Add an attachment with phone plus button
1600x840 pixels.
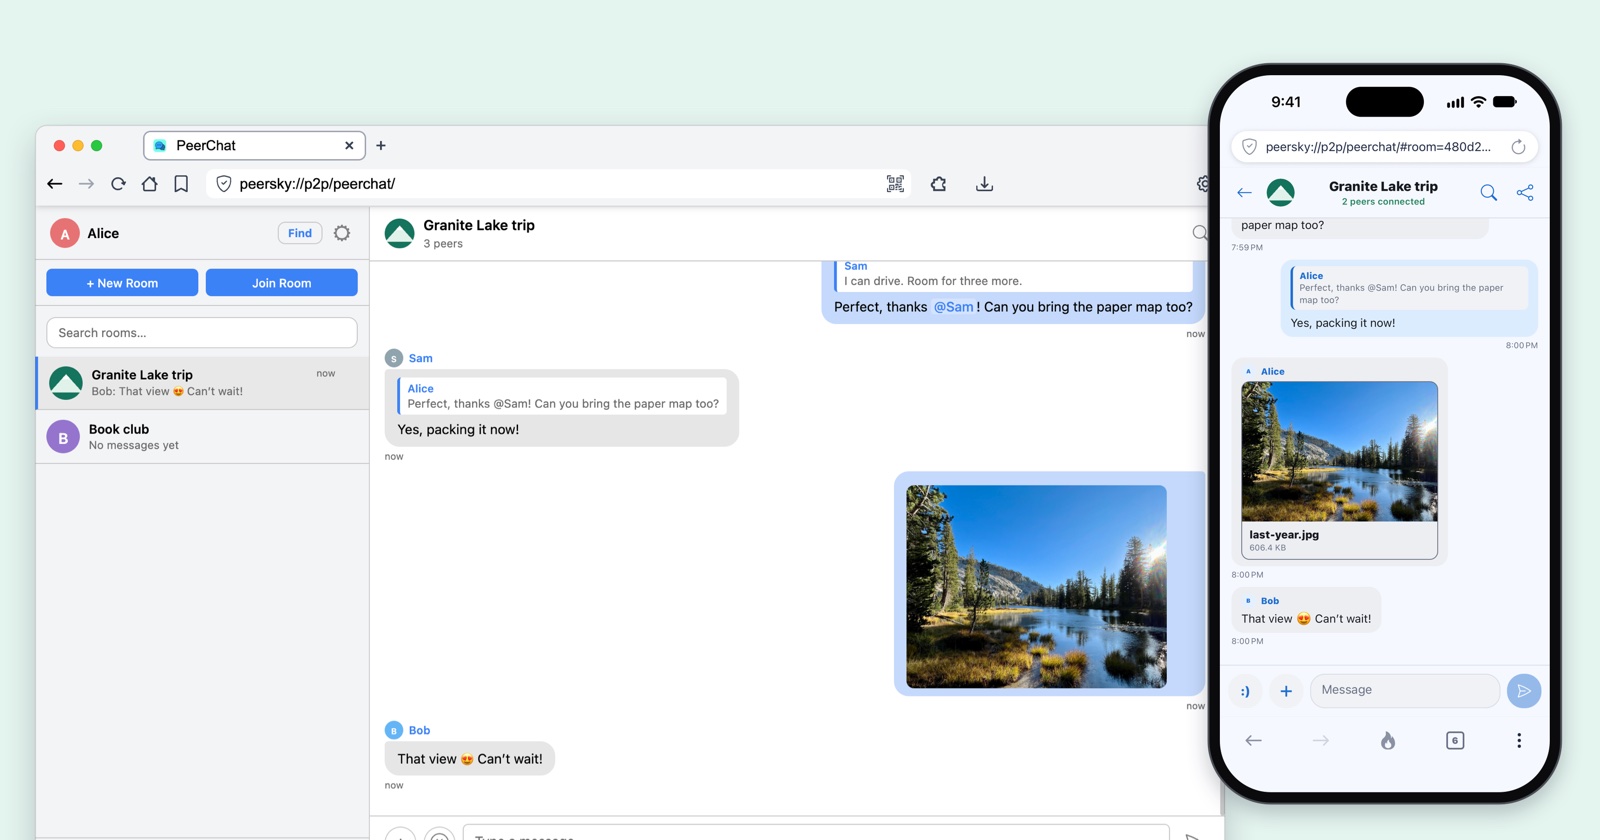coord(1286,691)
